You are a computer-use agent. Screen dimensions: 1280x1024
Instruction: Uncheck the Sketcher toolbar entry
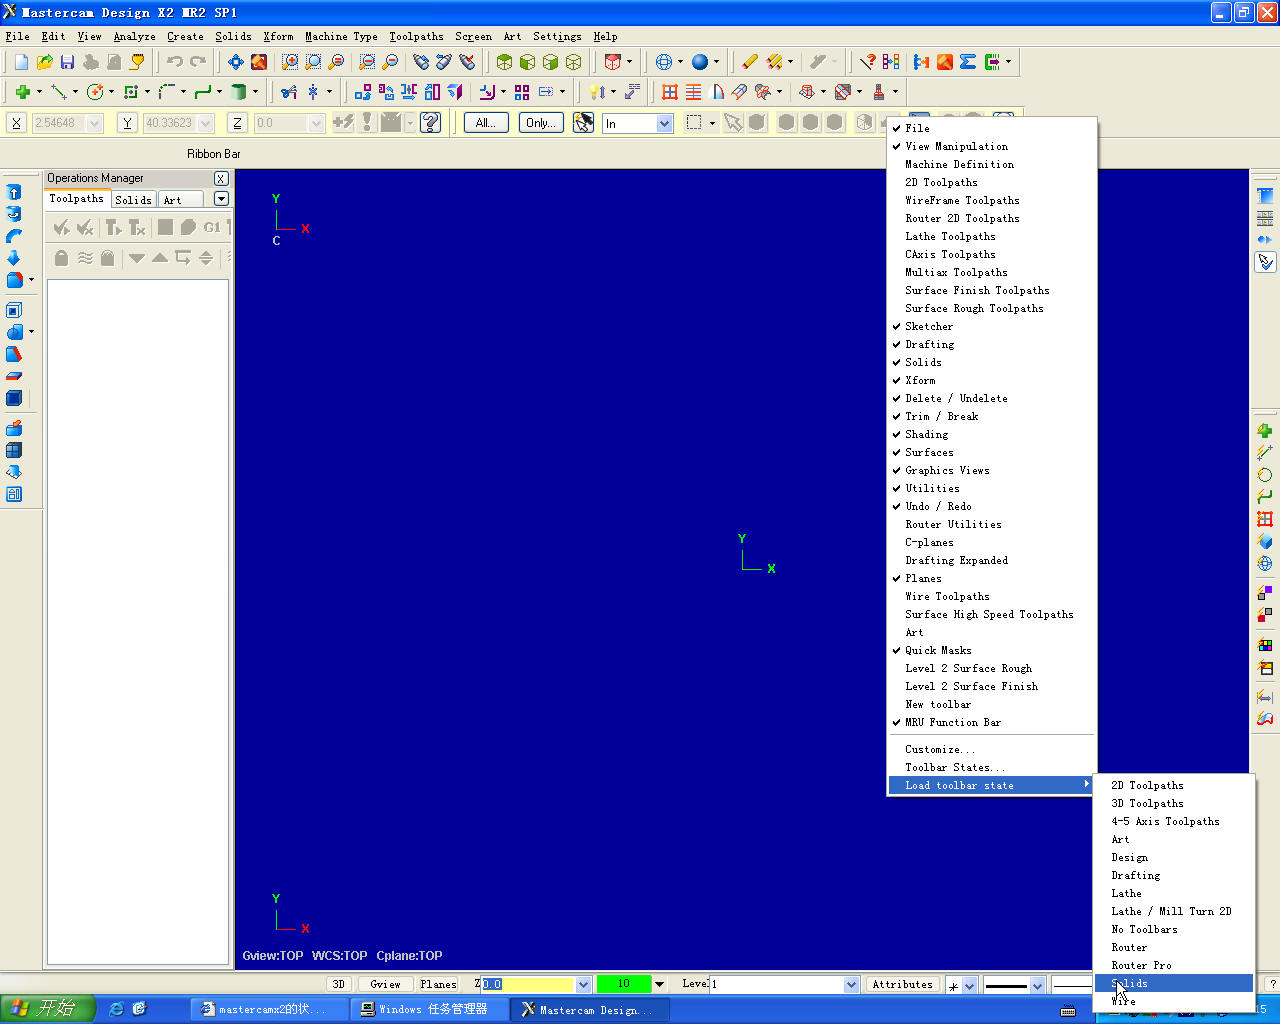pos(992,326)
